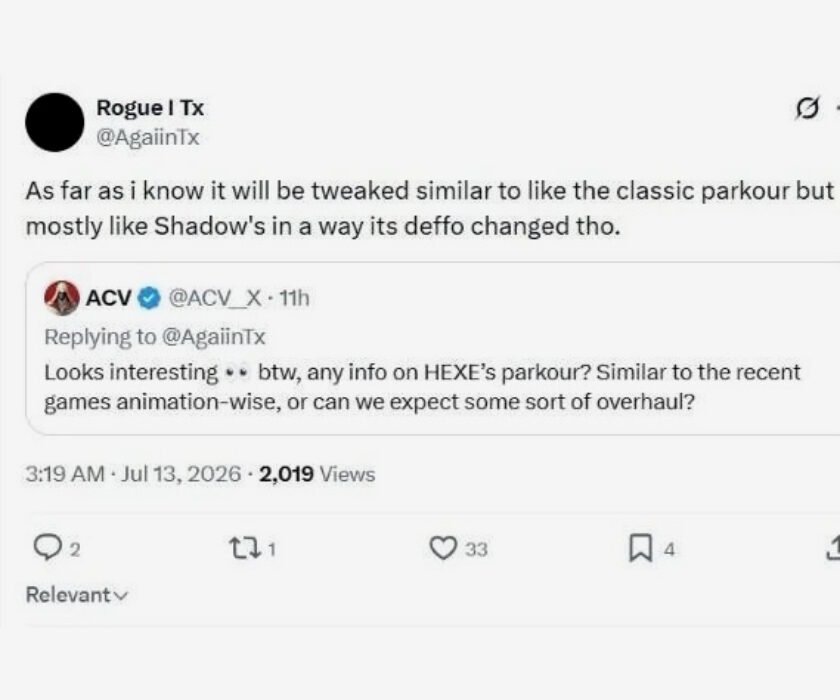Open the @ACV_X handle link

tap(215, 298)
